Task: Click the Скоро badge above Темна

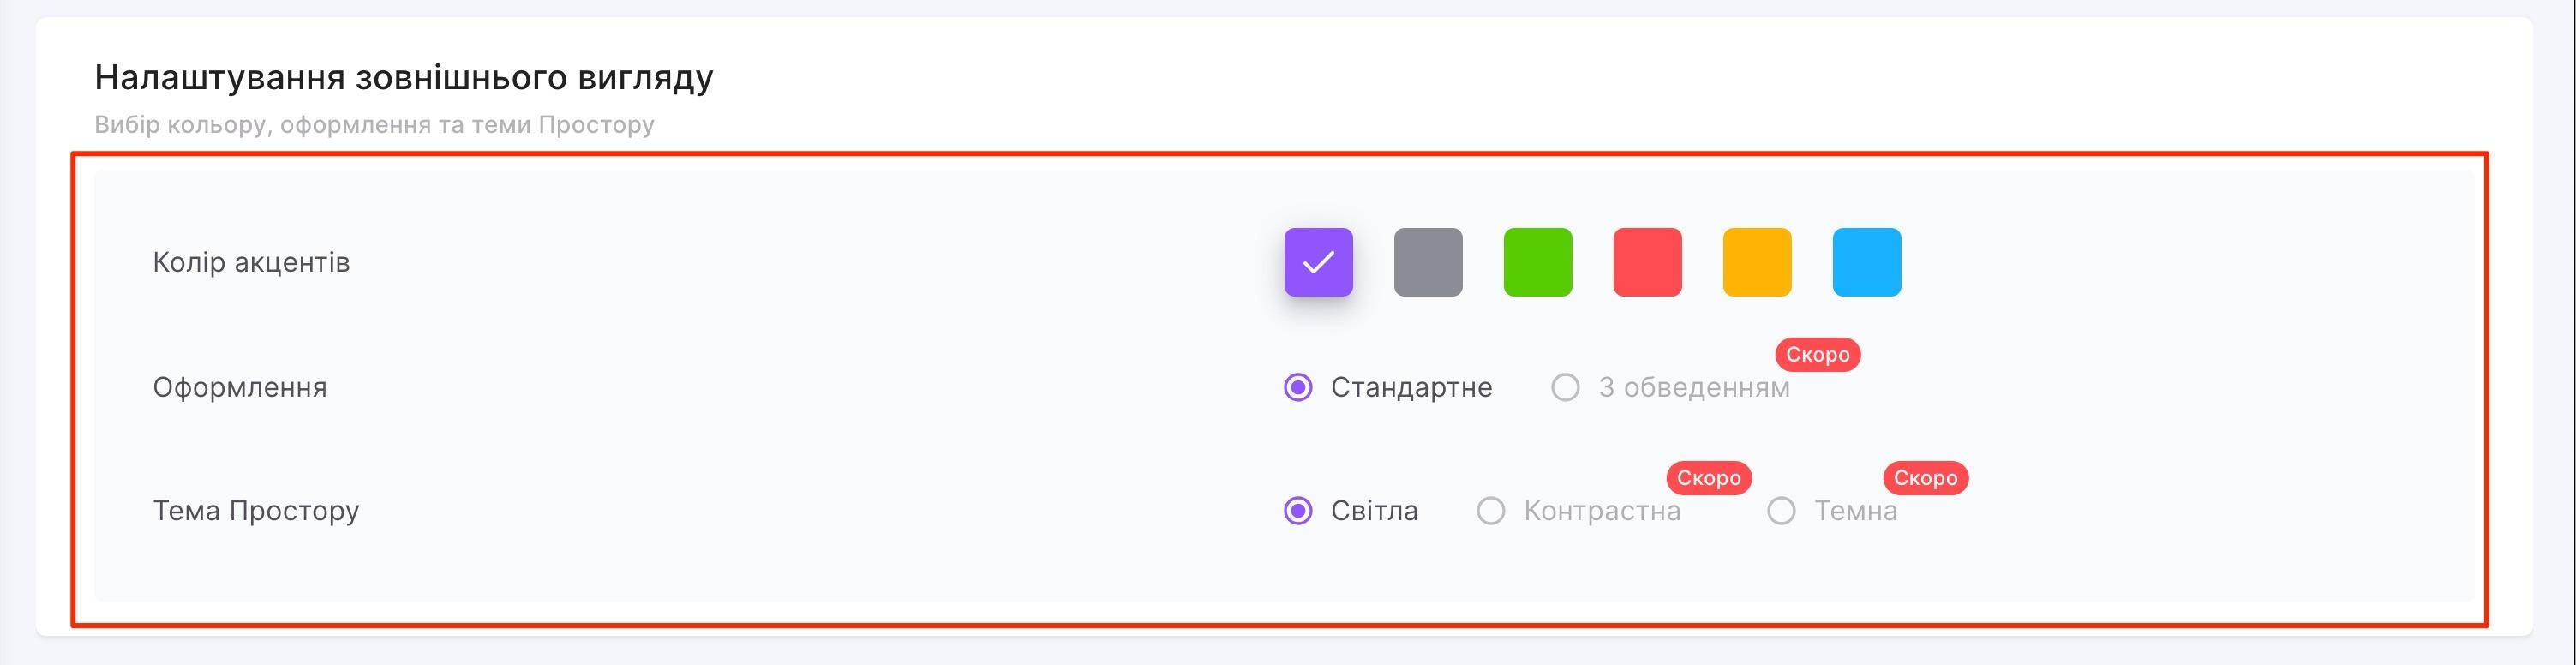Action: point(1924,478)
